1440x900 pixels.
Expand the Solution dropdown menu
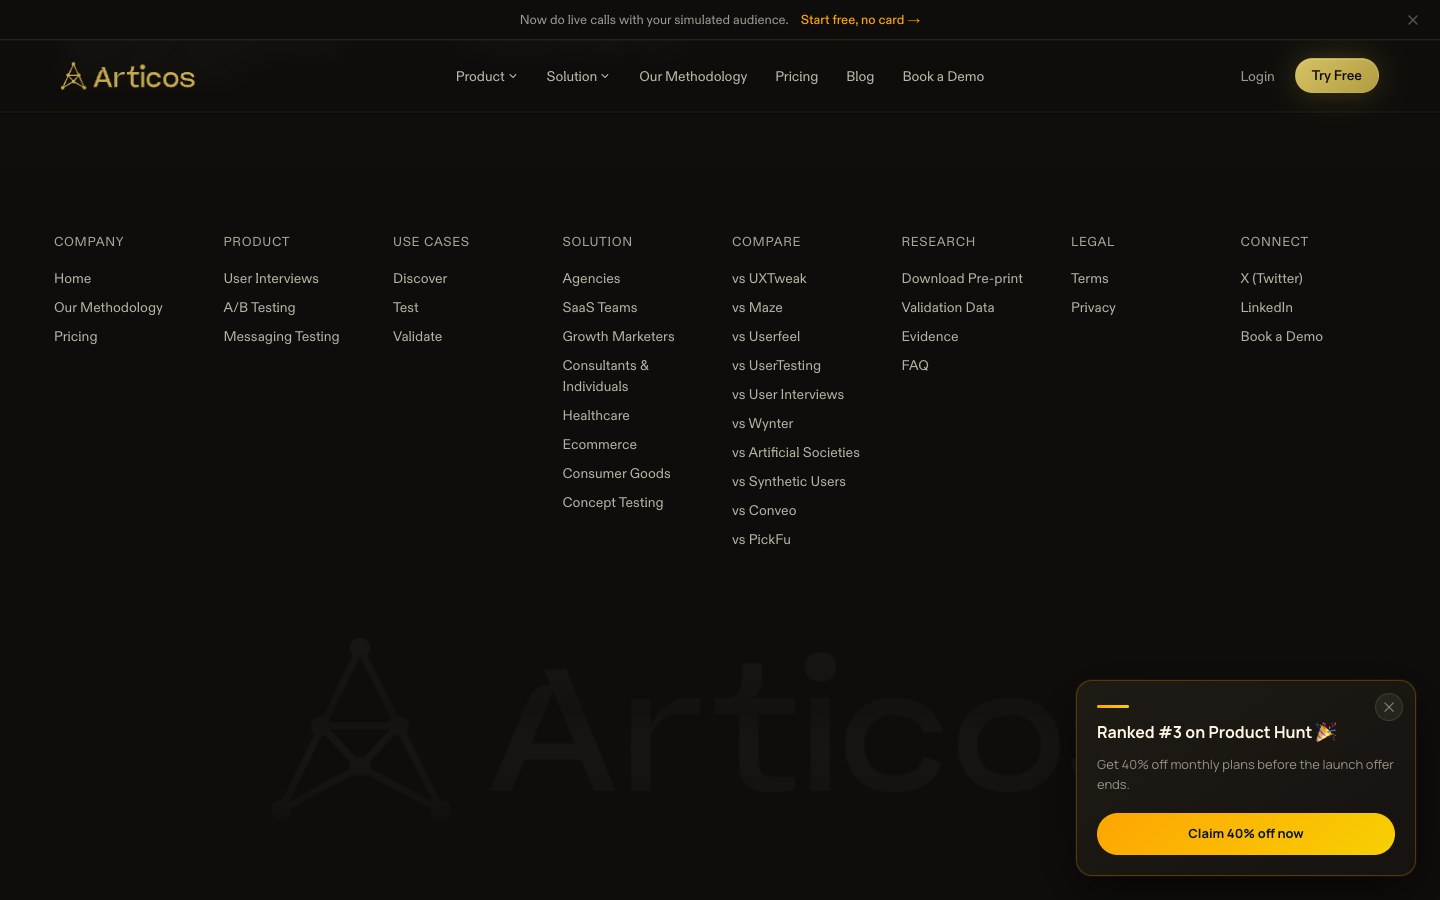577,76
